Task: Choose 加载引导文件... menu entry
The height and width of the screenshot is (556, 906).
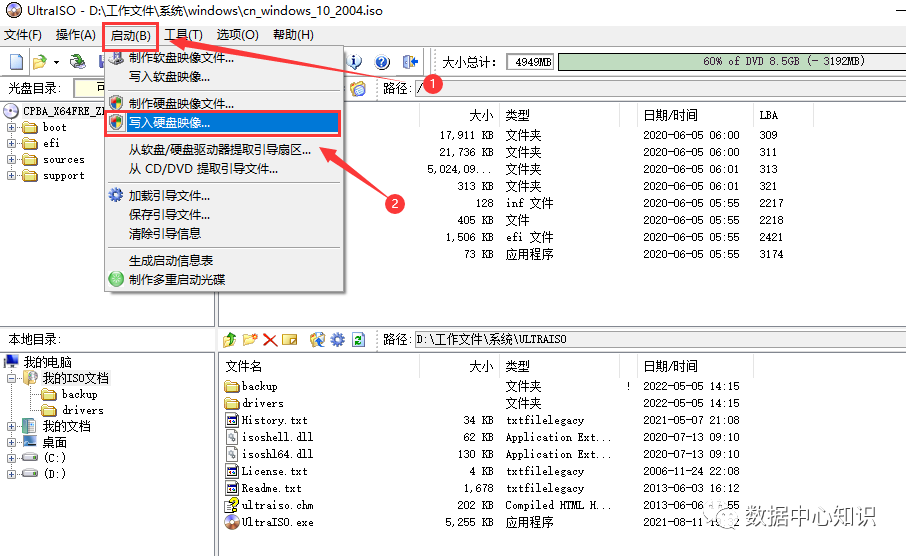Action: tap(224, 195)
